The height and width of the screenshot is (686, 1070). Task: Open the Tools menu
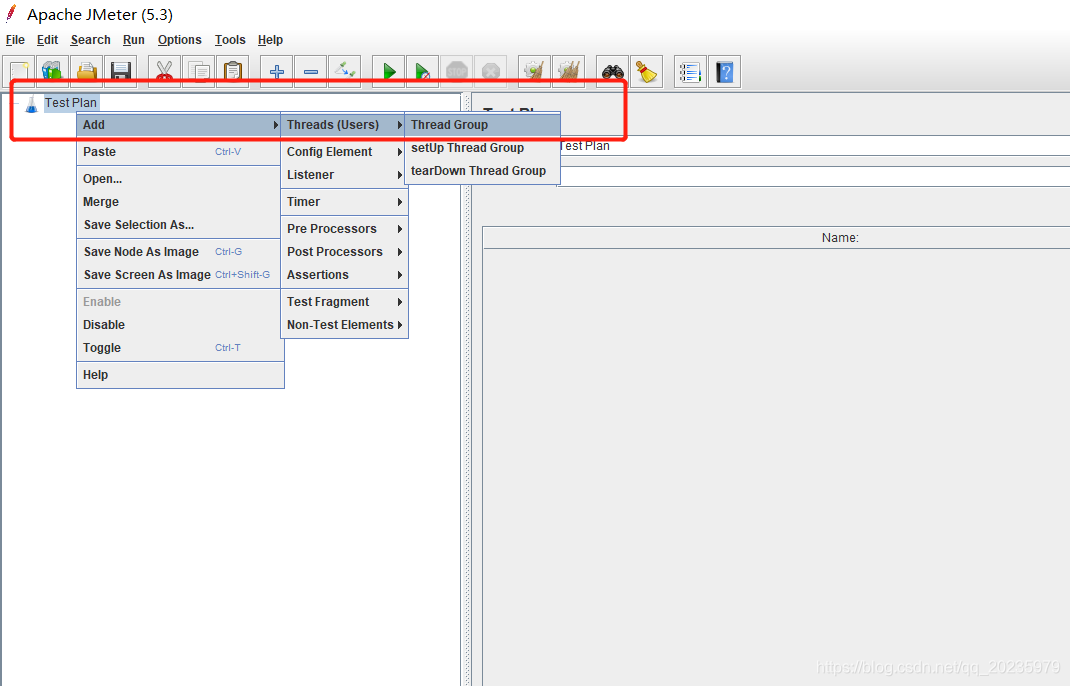click(x=230, y=40)
